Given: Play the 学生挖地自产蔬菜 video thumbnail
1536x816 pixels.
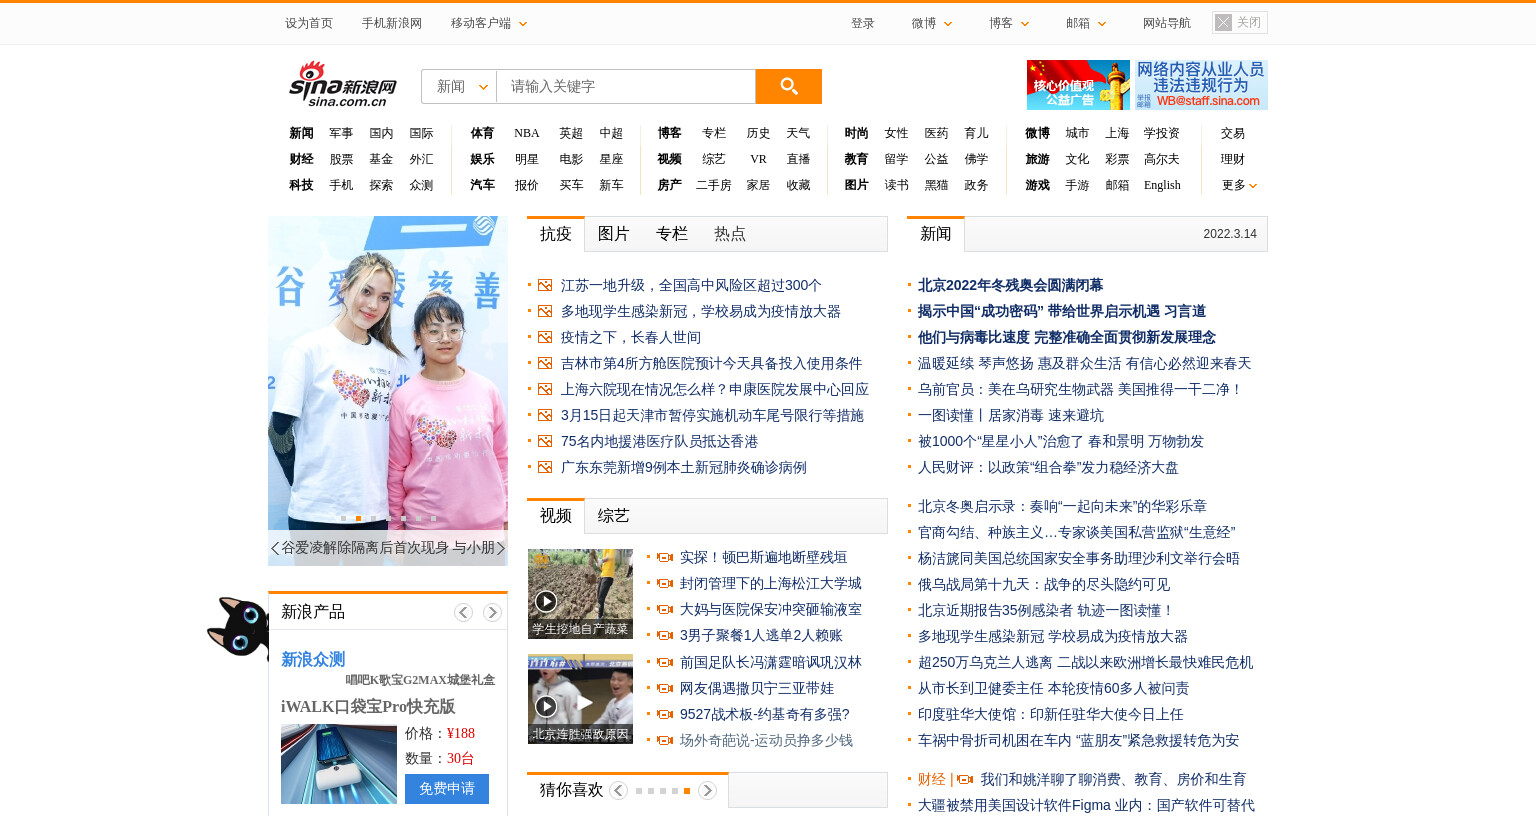Looking at the screenshot, I should (x=580, y=593).
